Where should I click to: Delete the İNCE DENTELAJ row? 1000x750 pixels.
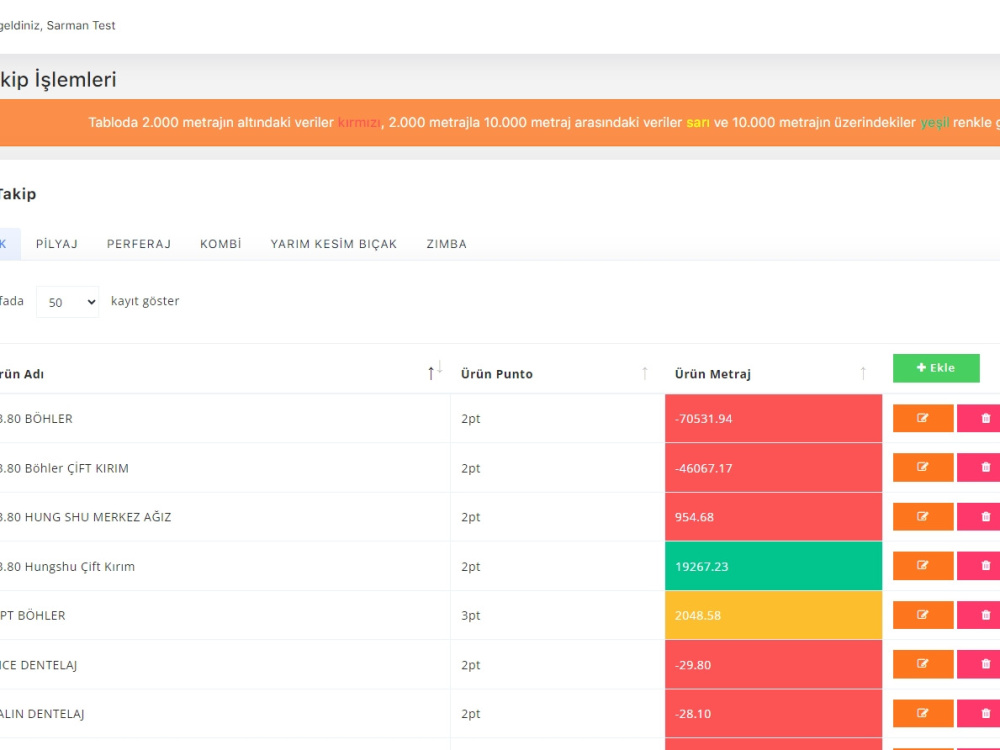pos(979,664)
